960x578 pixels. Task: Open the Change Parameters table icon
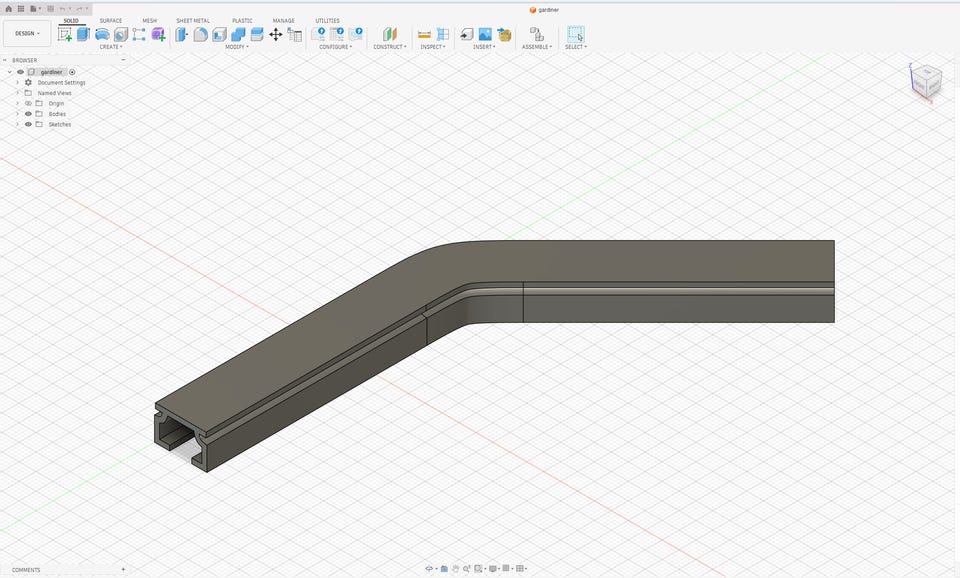pyautogui.click(x=294, y=34)
